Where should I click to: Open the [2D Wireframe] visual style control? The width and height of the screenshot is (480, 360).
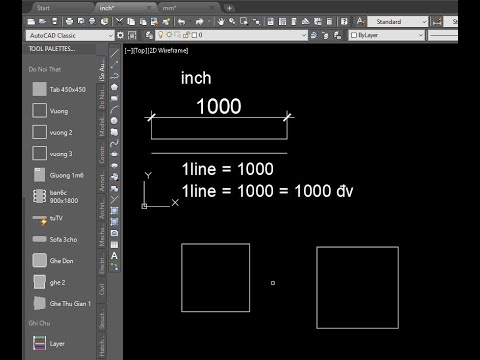pos(168,51)
